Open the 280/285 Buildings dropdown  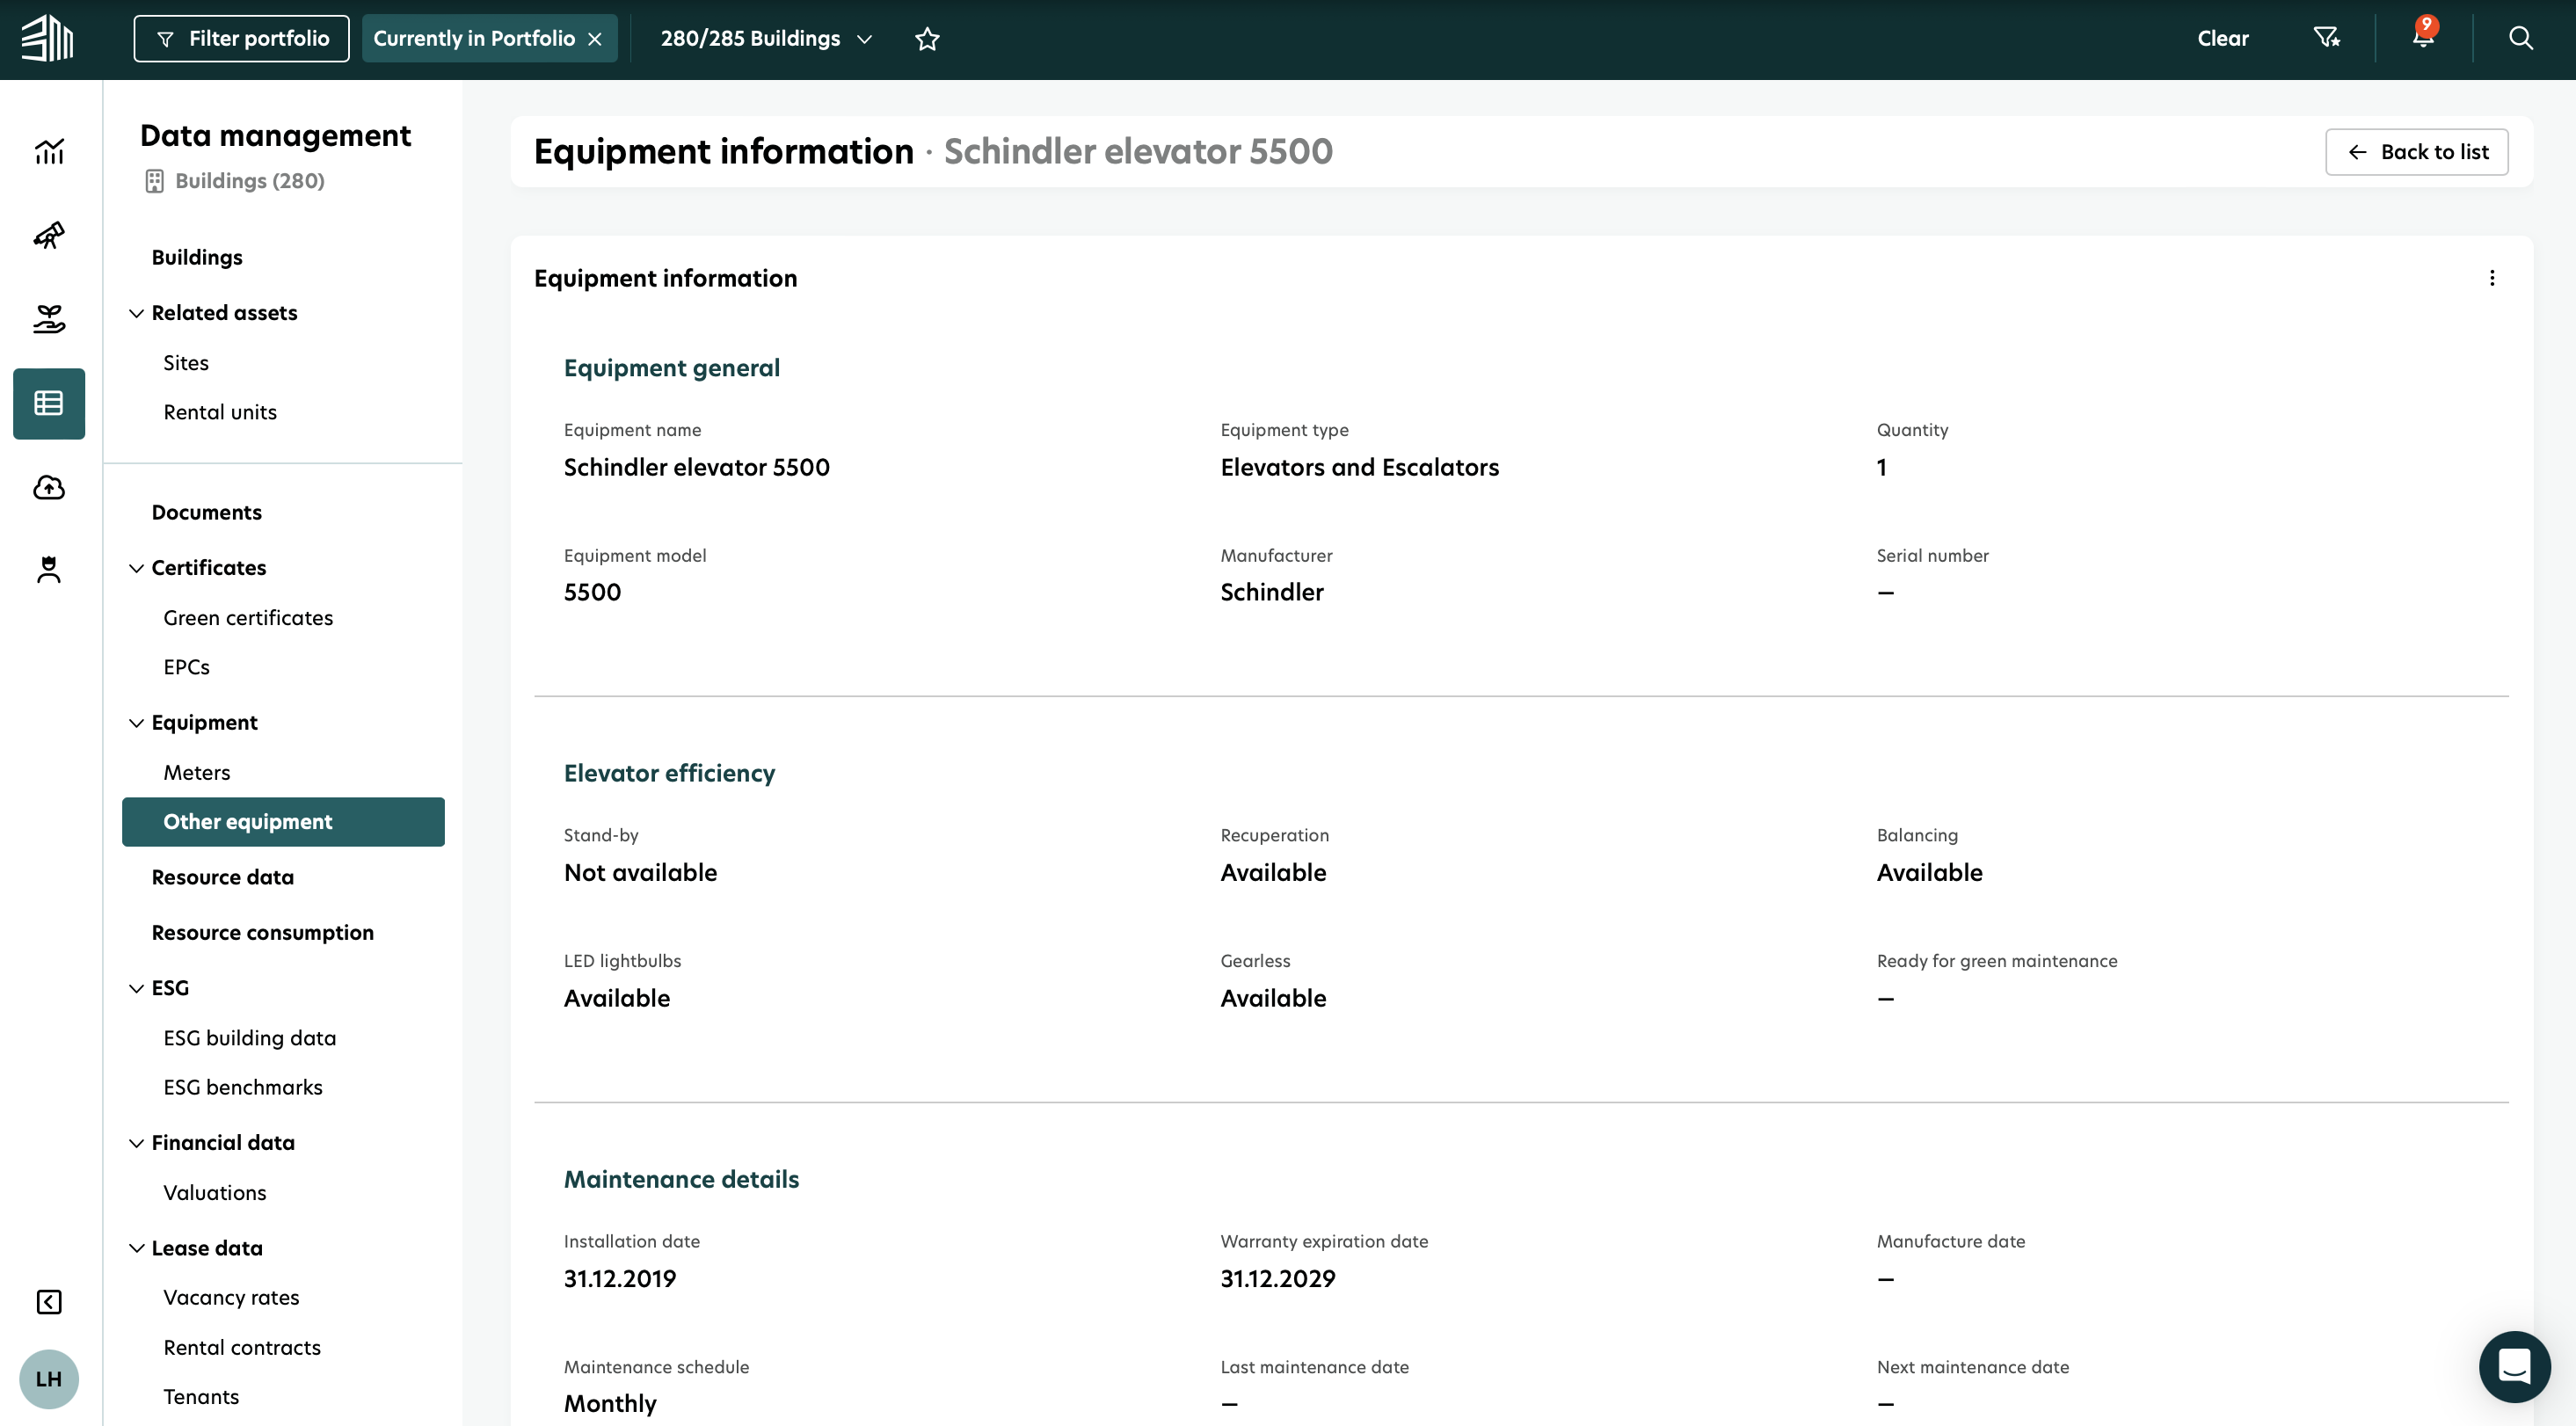point(866,39)
